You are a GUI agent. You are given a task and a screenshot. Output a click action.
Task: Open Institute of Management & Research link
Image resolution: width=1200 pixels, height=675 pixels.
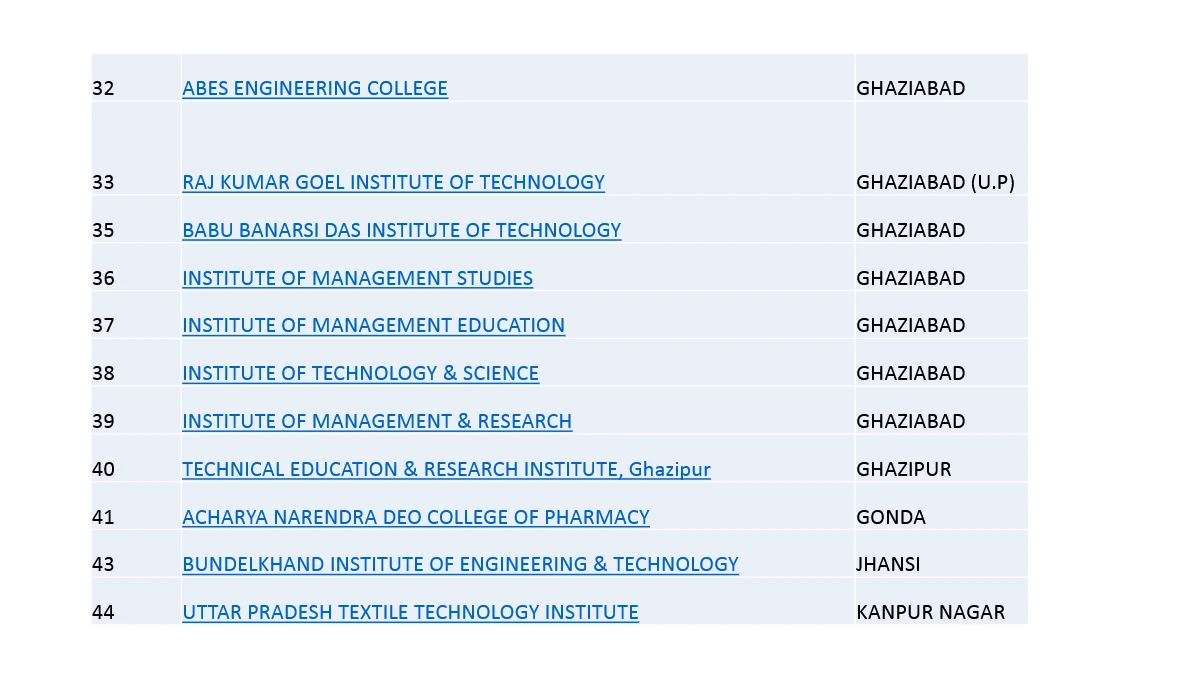pyautogui.click(x=377, y=421)
